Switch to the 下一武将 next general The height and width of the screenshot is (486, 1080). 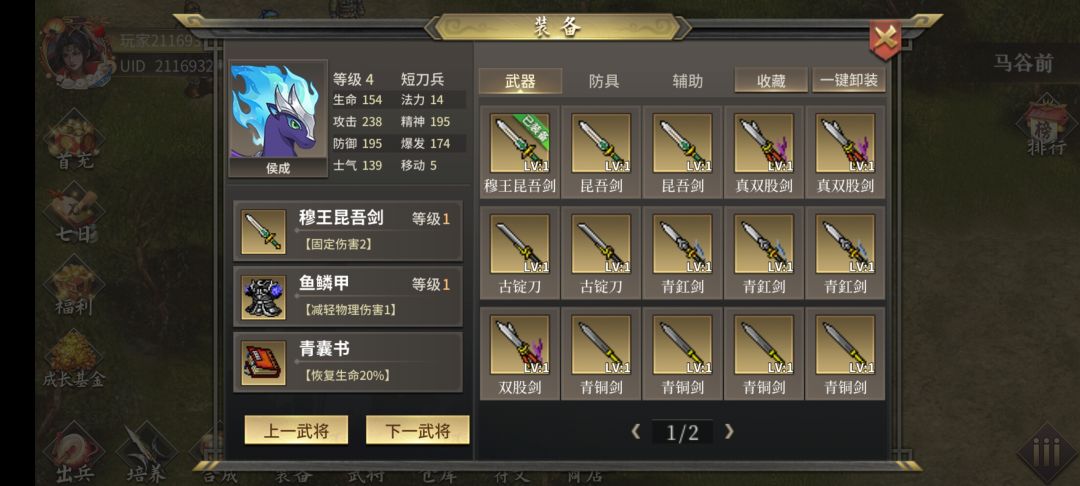pyautogui.click(x=417, y=430)
